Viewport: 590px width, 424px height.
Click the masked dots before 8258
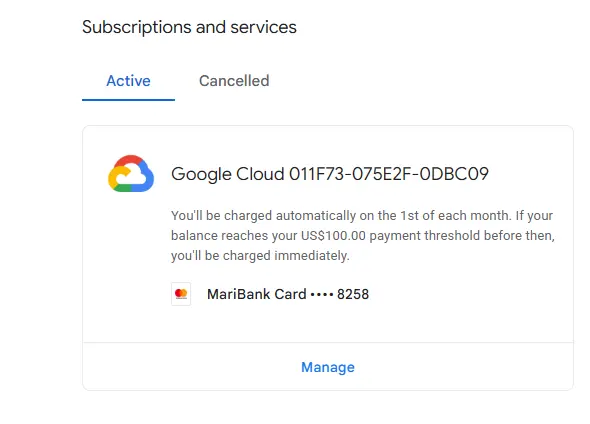[322, 294]
